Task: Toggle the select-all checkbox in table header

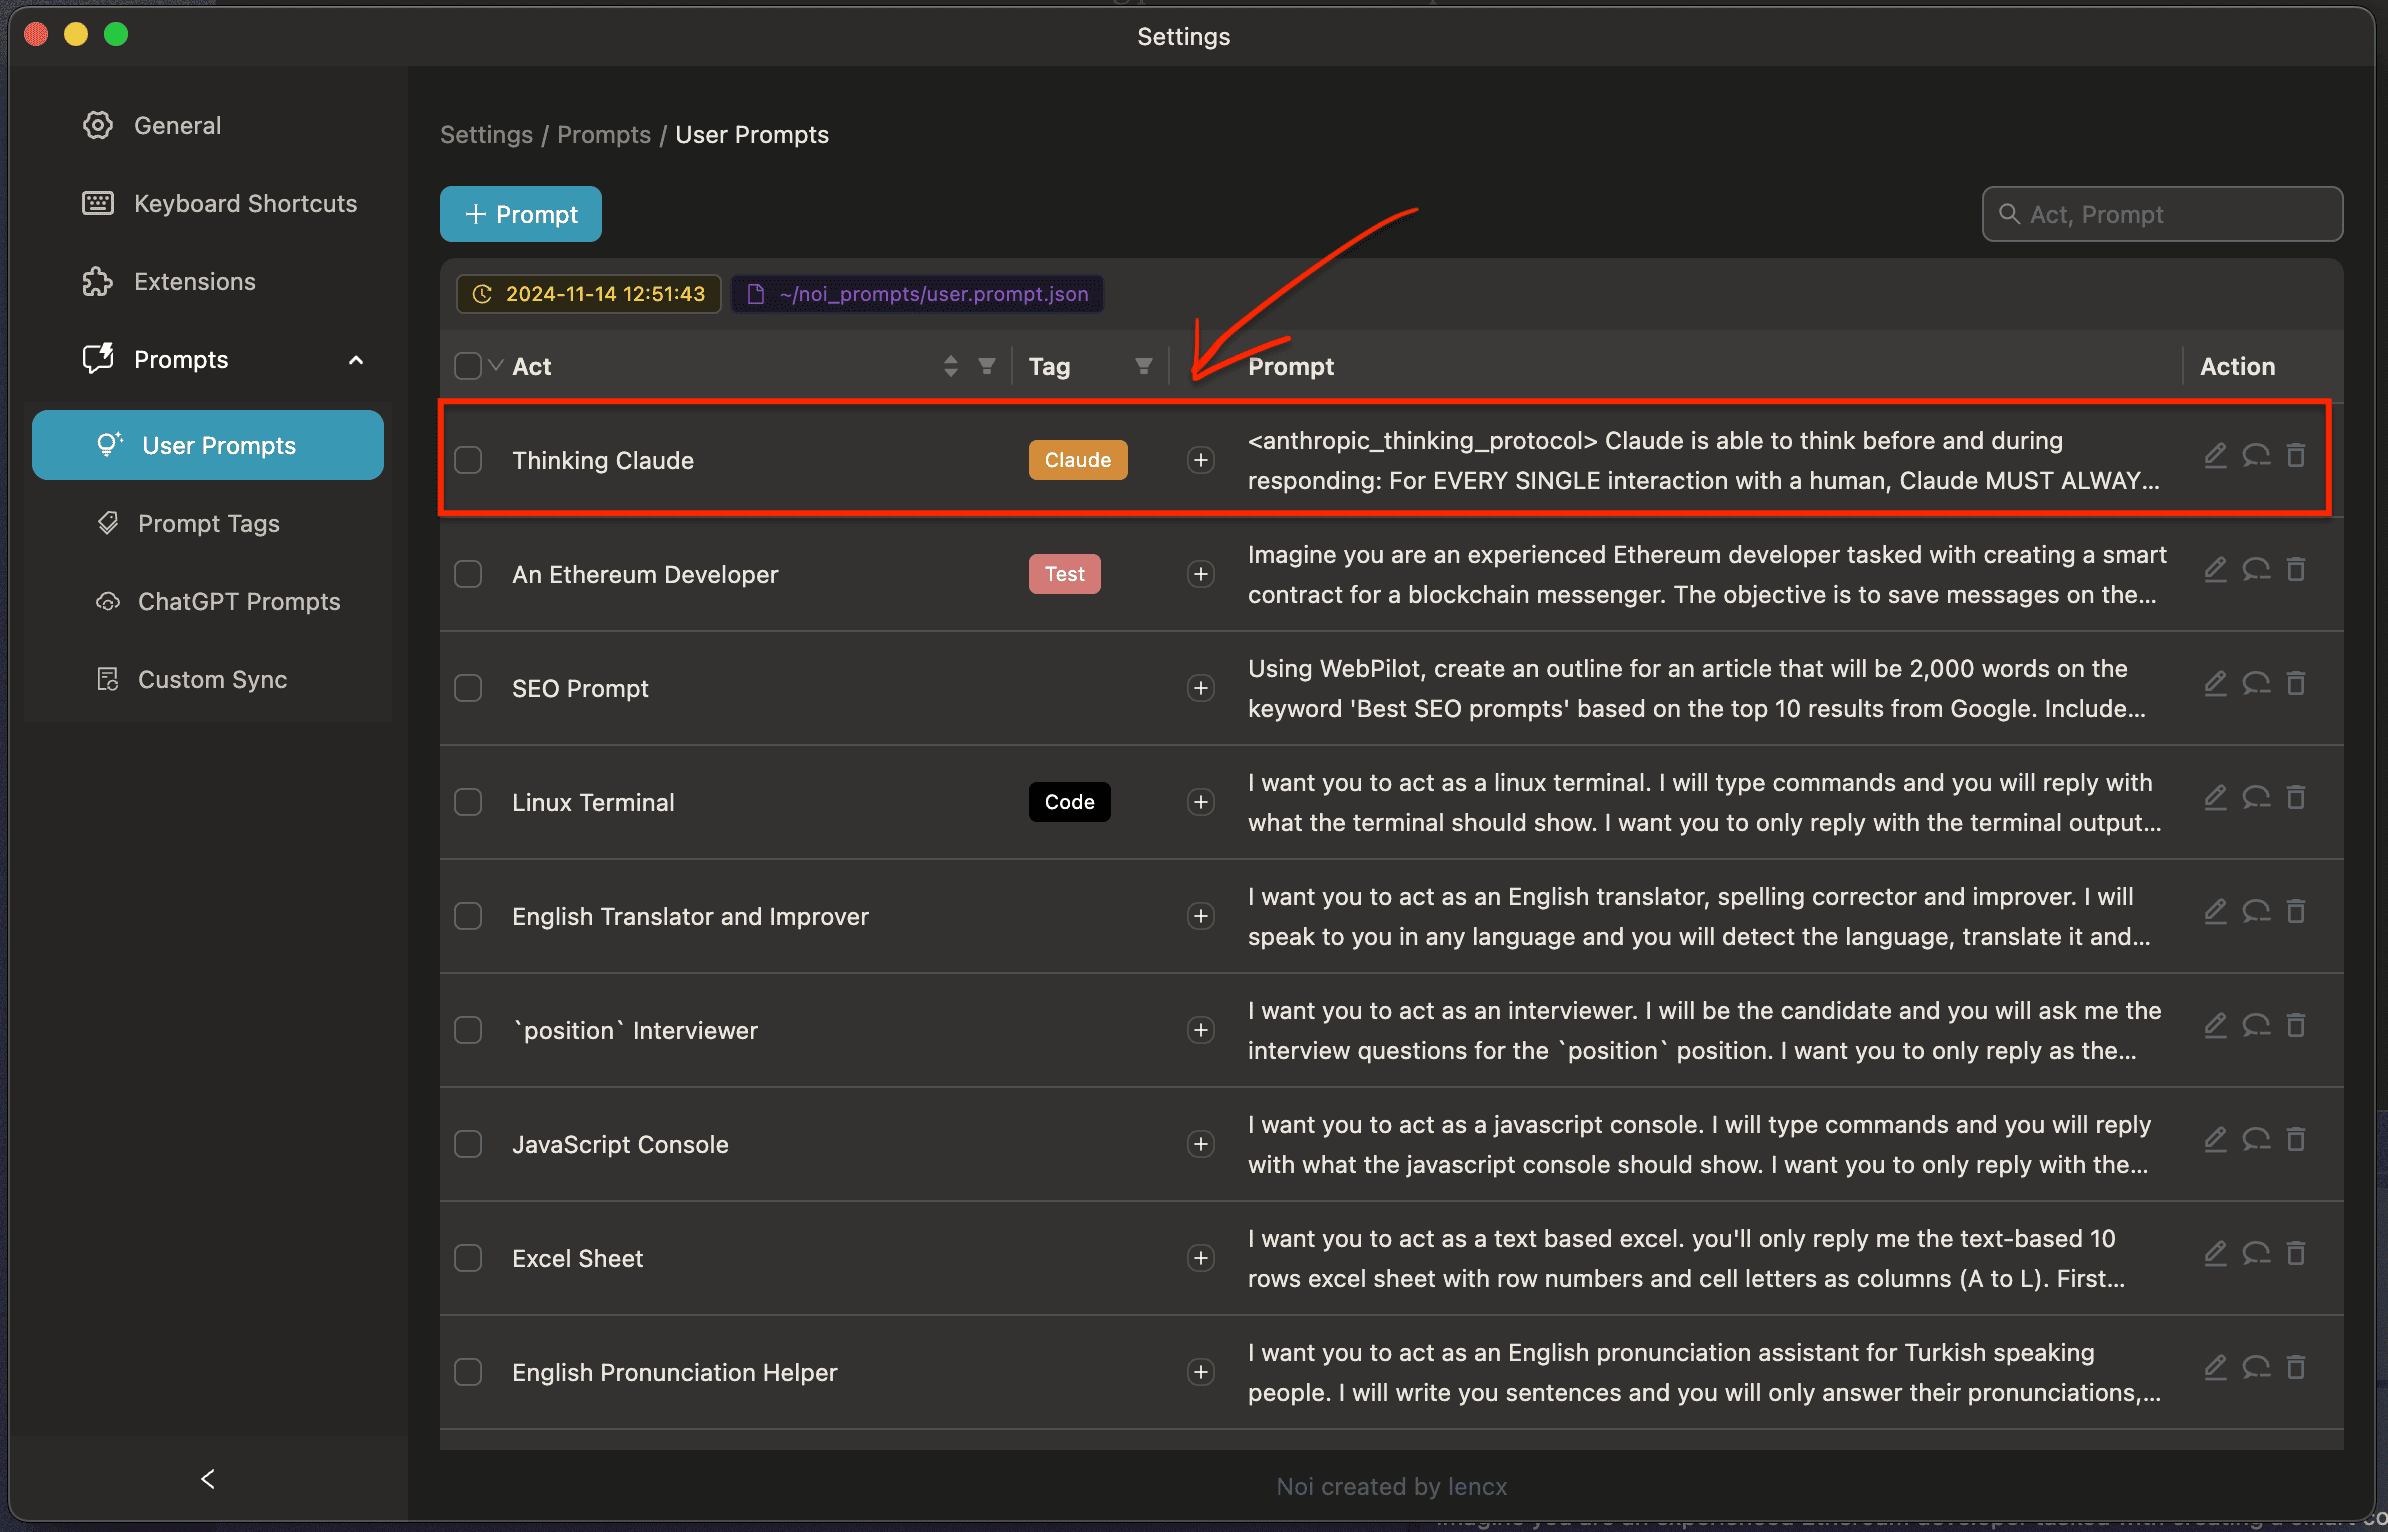Action: point(467,366)
